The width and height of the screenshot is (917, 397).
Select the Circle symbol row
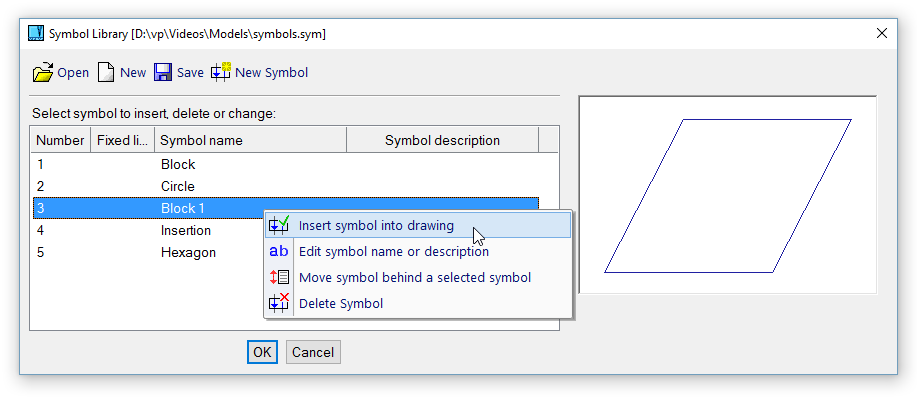point(285,187)
